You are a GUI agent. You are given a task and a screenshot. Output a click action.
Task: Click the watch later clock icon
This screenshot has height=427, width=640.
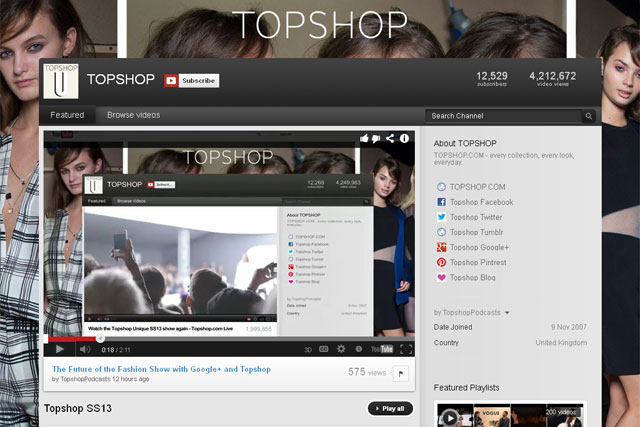[x=359, y=349]
